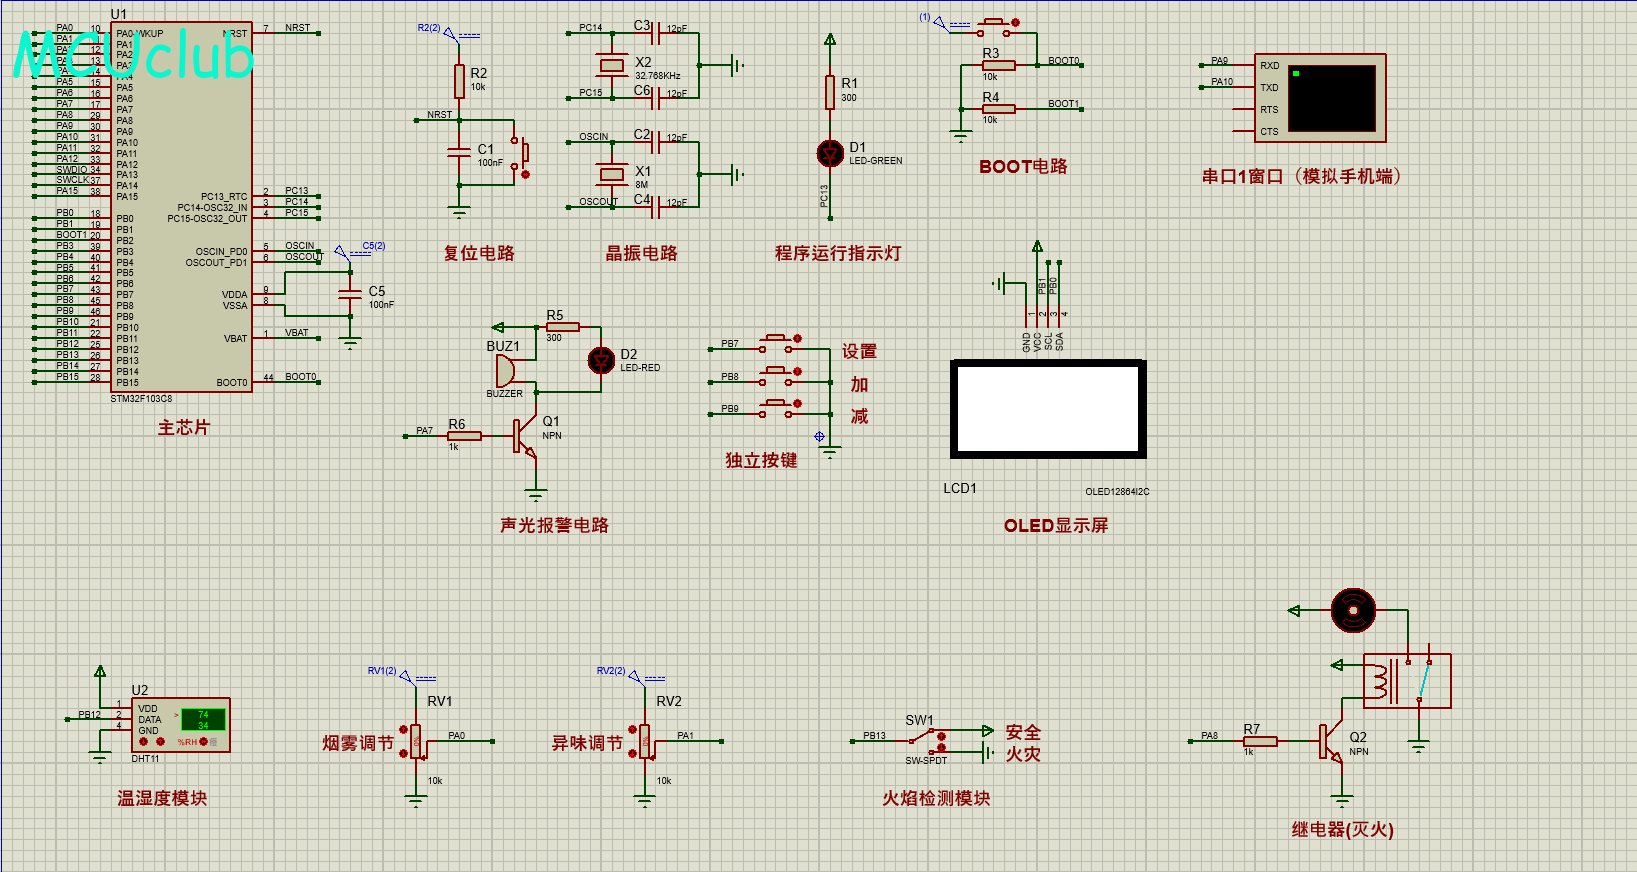Screen dimensions: 1637x872
Task: Click the PA9 terminal label at RXD
Action: pyautogui.click(x=1219, y=61)
